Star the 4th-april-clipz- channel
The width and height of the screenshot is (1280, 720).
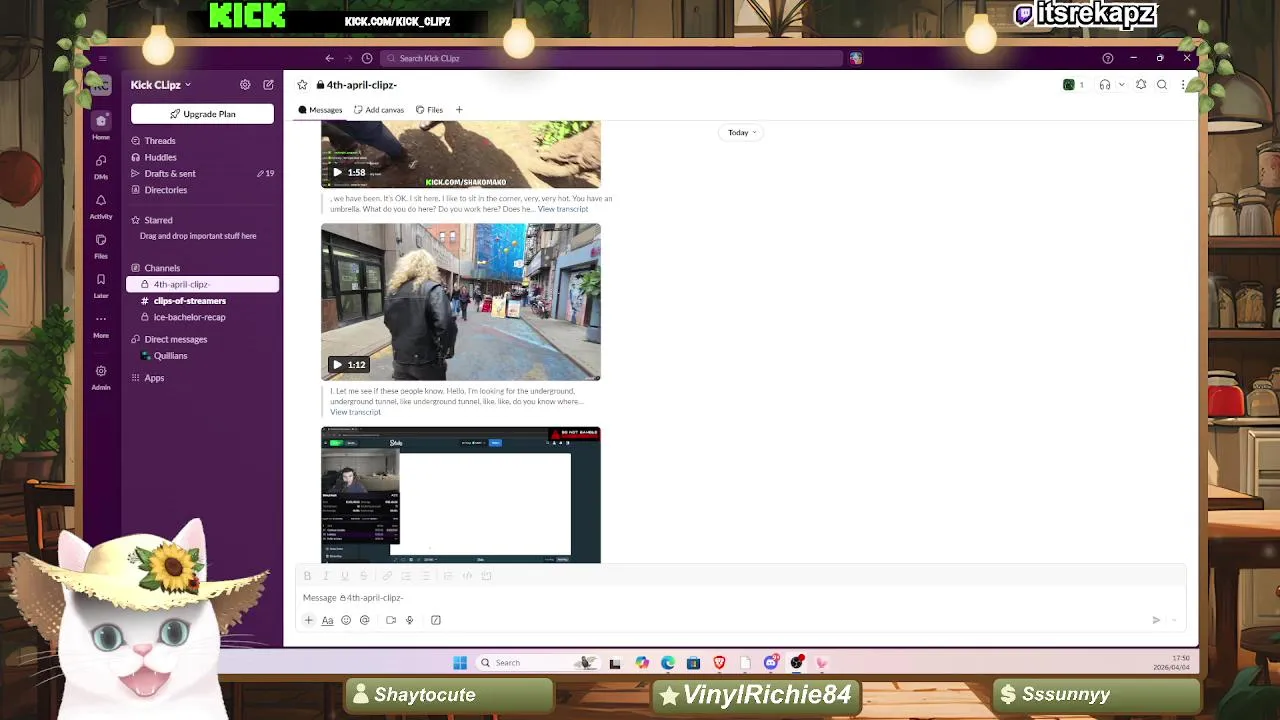coord(302,85)
